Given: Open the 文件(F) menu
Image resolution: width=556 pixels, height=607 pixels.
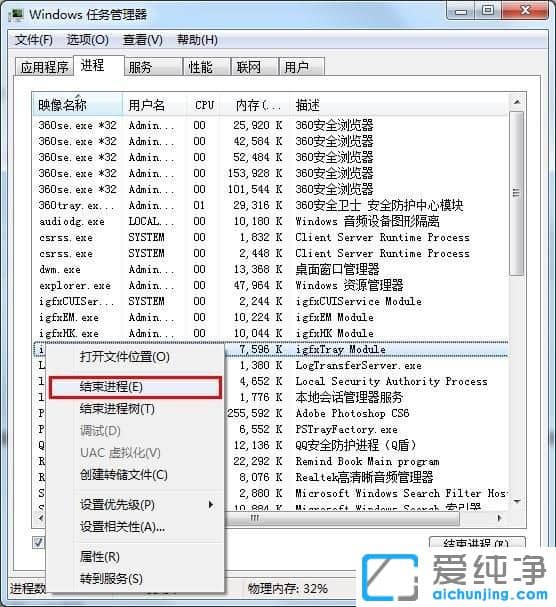Looking at the screenshot, I should click(x=34, y=40).
